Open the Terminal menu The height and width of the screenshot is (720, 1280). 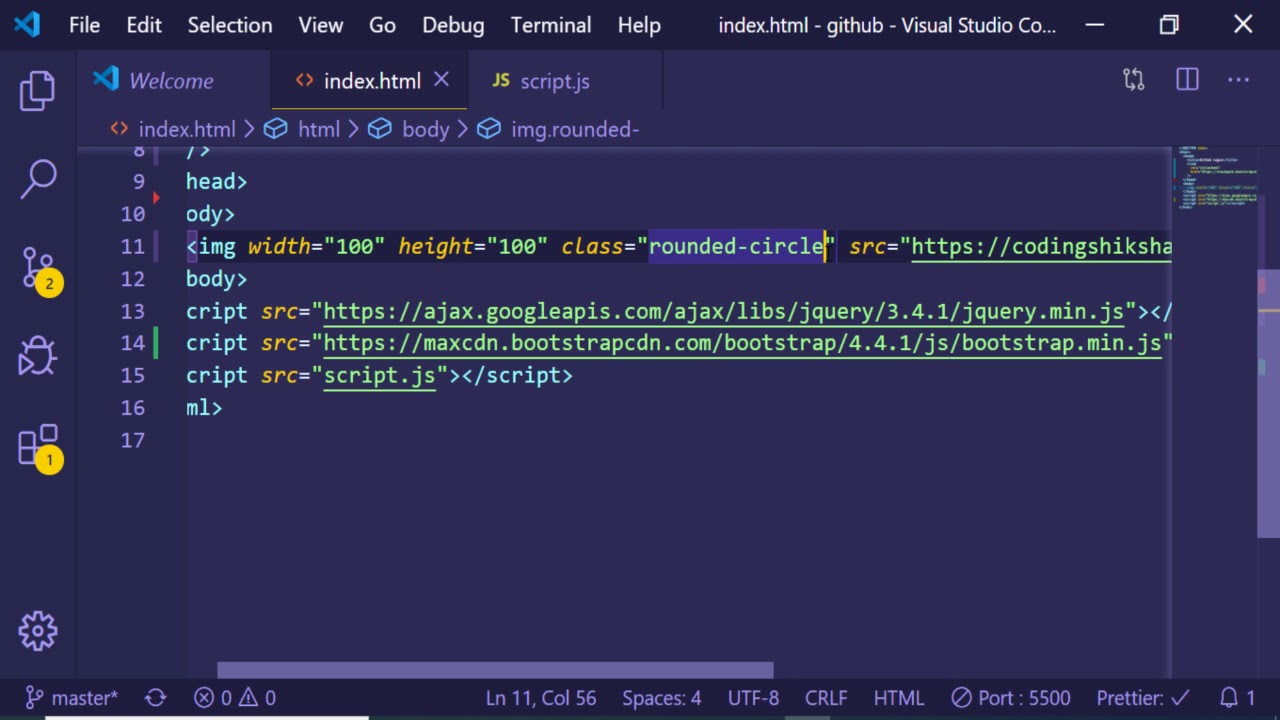(550, 25)
